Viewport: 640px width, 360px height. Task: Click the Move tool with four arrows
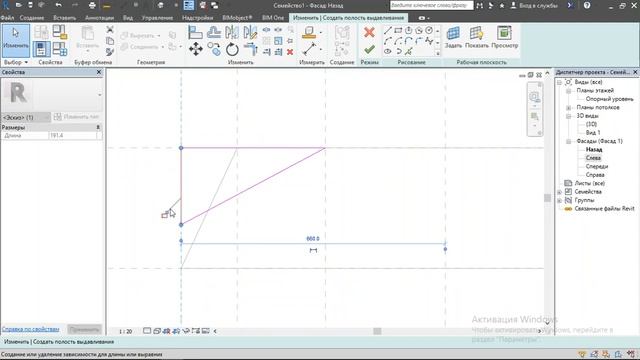coord(196,49)
